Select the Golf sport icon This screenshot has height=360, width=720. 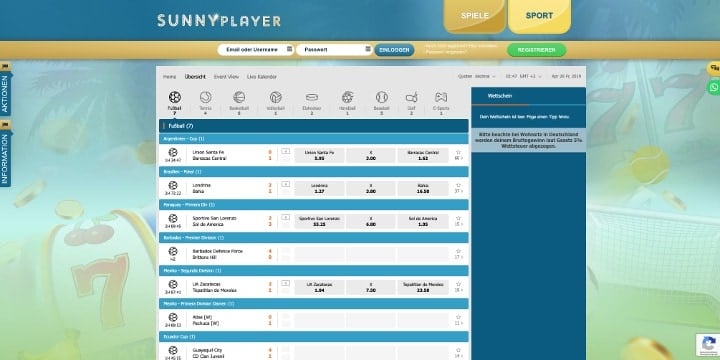coord(411,97)
